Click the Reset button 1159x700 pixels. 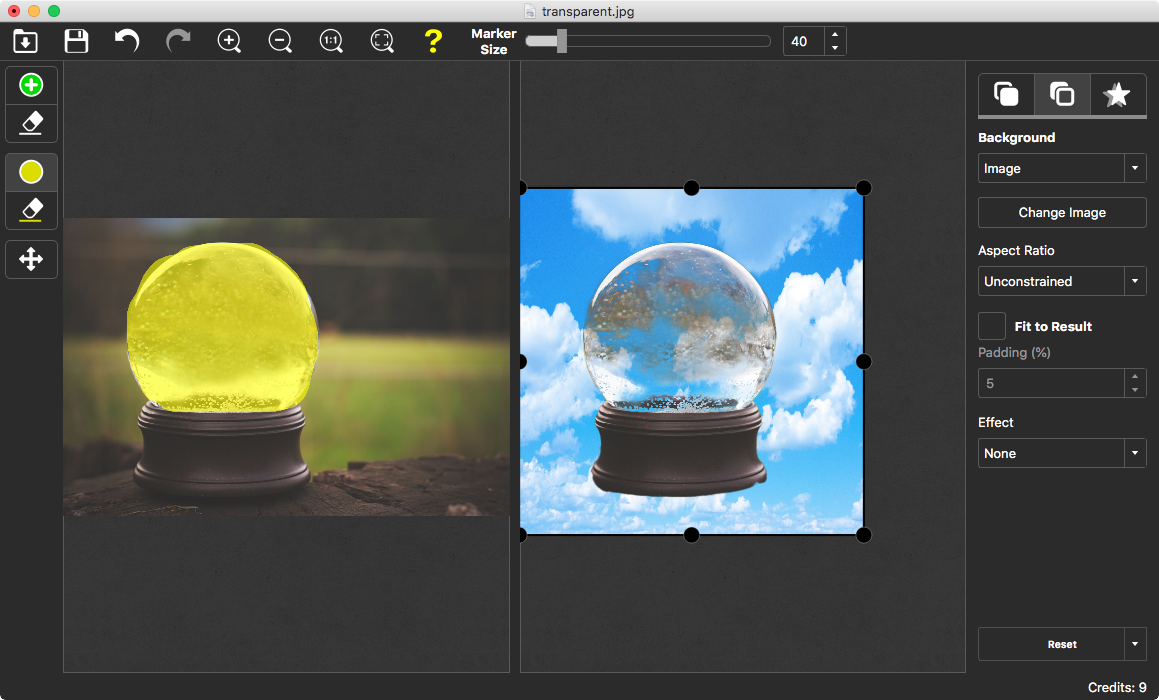[1050, 644]
